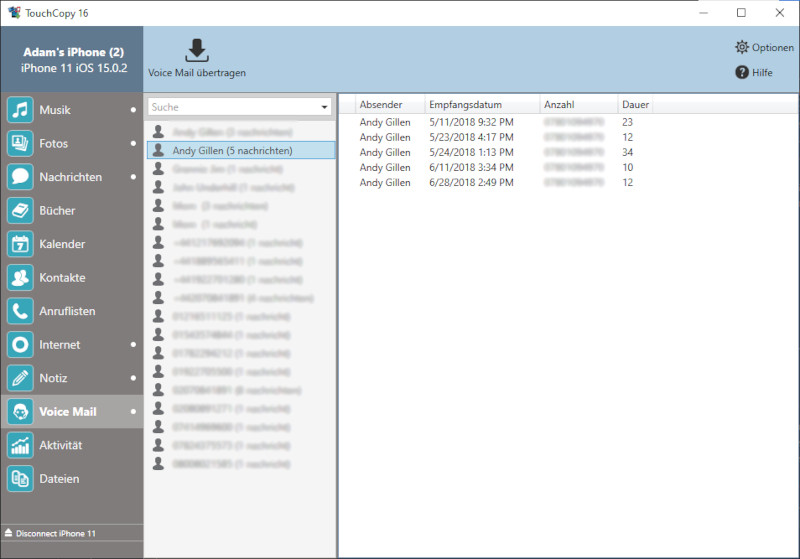The height and width of the screenshot is (559, 800).
Task: Select voicemail dated 5/23/2018 4:17 PM
Action: point(471,137)
